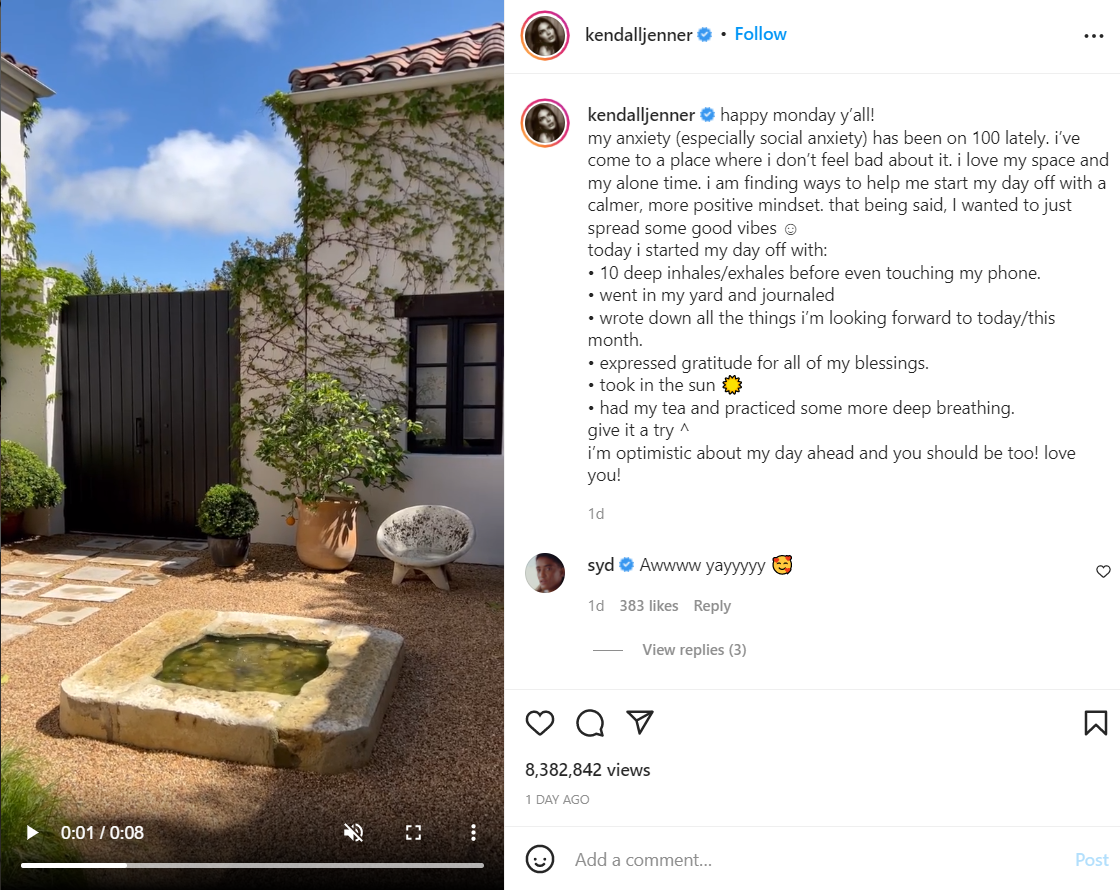
Task: Reply to syd's comment
Action: pos(712,606)
